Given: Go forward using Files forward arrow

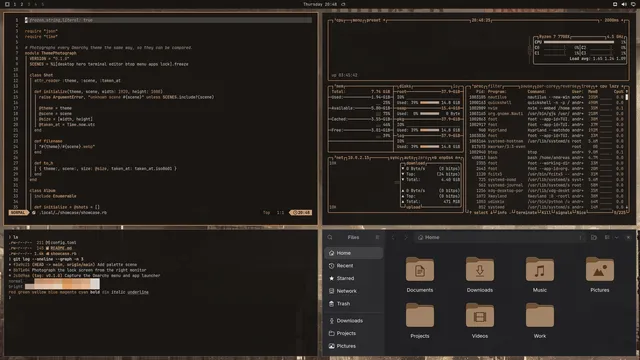Looking at the screenshot, I should tap(406, 237).
